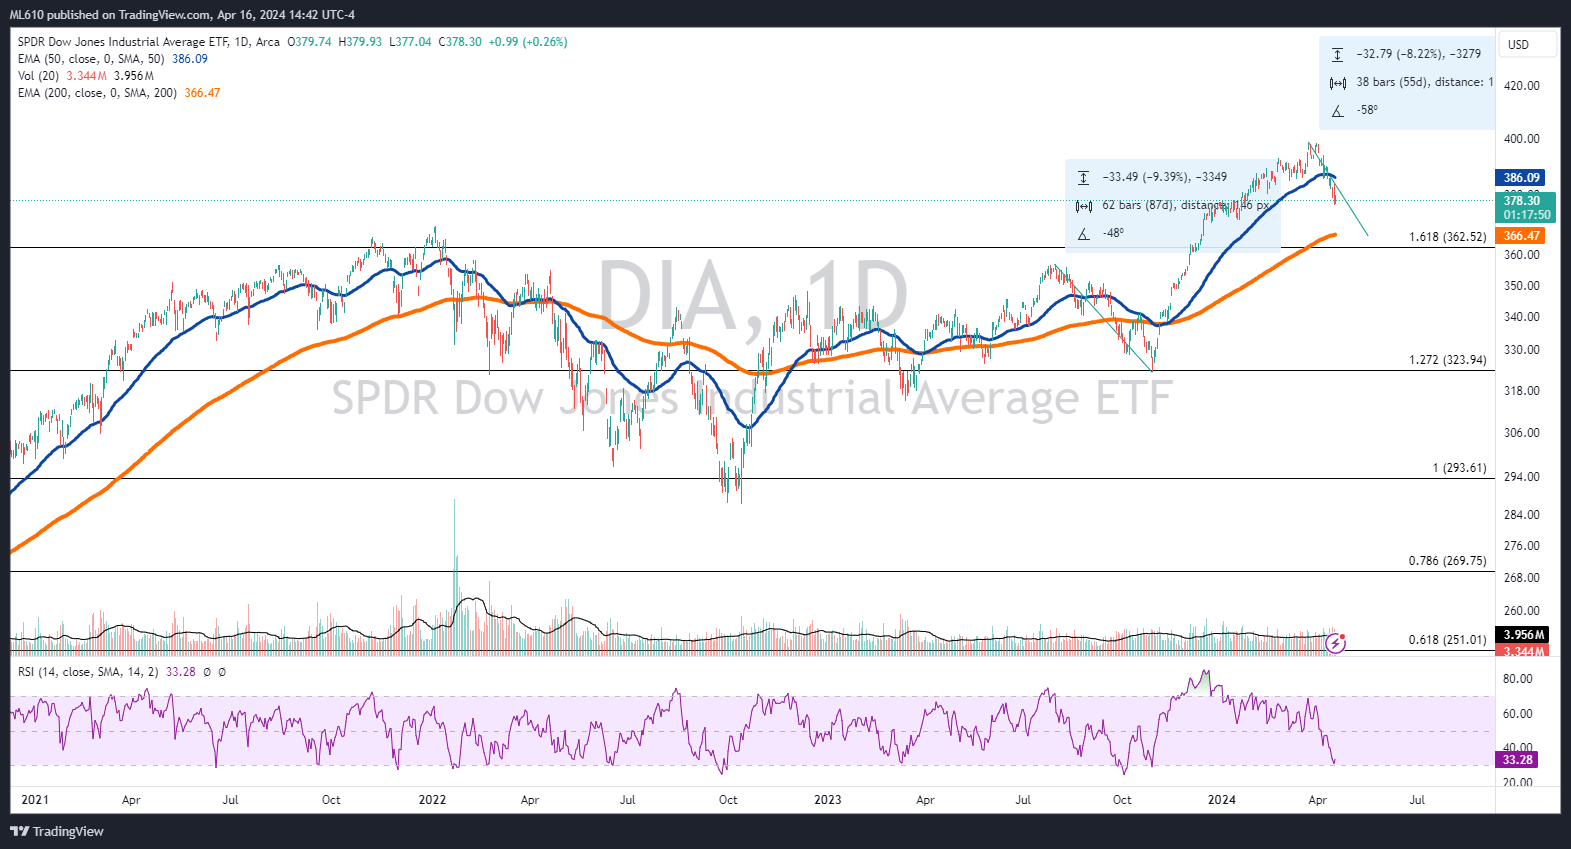
Task: Select the Vol (20) indicator legend
Action: 38,76
